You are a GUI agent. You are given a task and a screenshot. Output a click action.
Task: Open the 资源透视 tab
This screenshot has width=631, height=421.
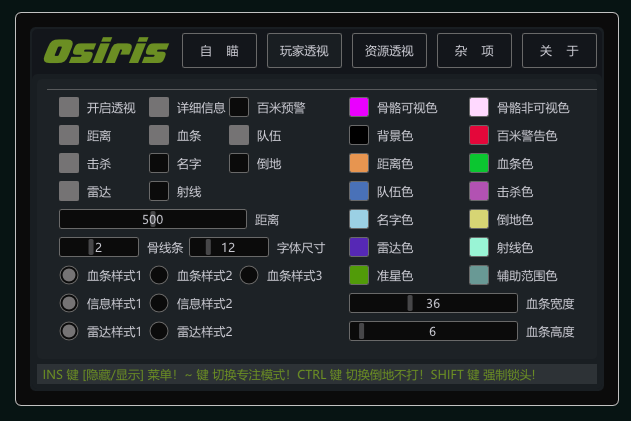(389, 51)
